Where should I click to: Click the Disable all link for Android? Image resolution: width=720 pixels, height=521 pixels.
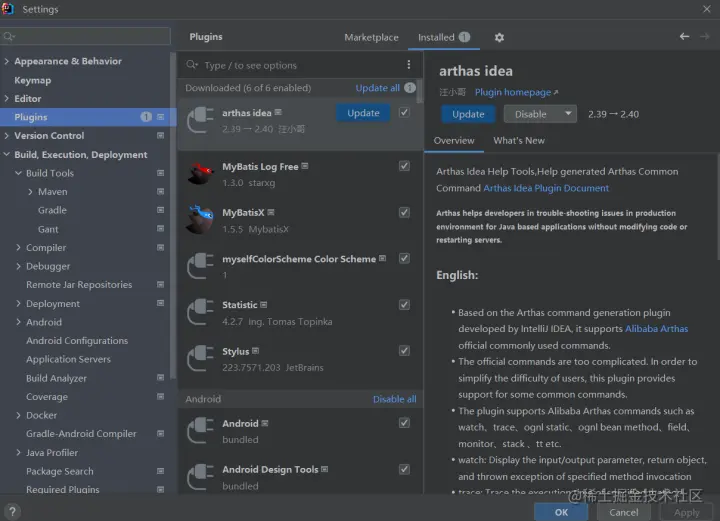394,399
